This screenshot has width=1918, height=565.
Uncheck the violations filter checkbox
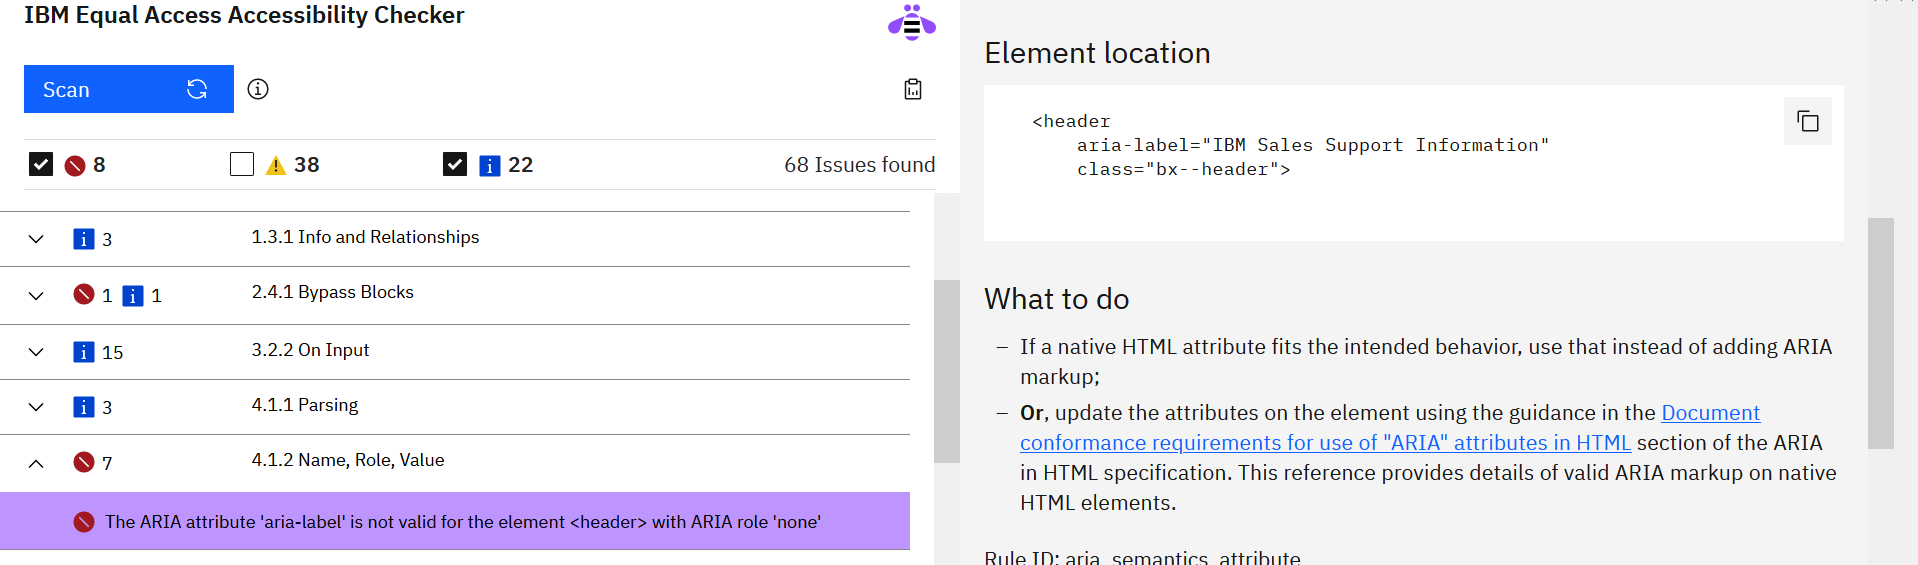click(x=41, y=164)
